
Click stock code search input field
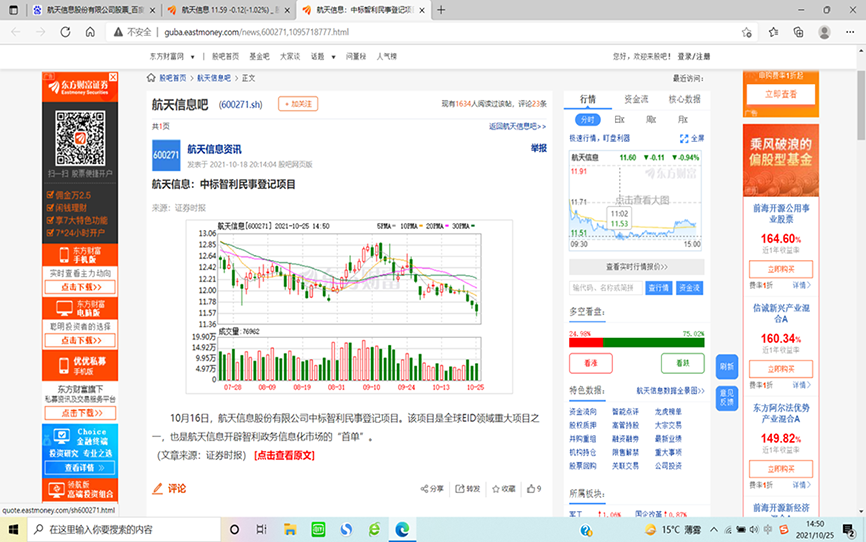point(606,288)
